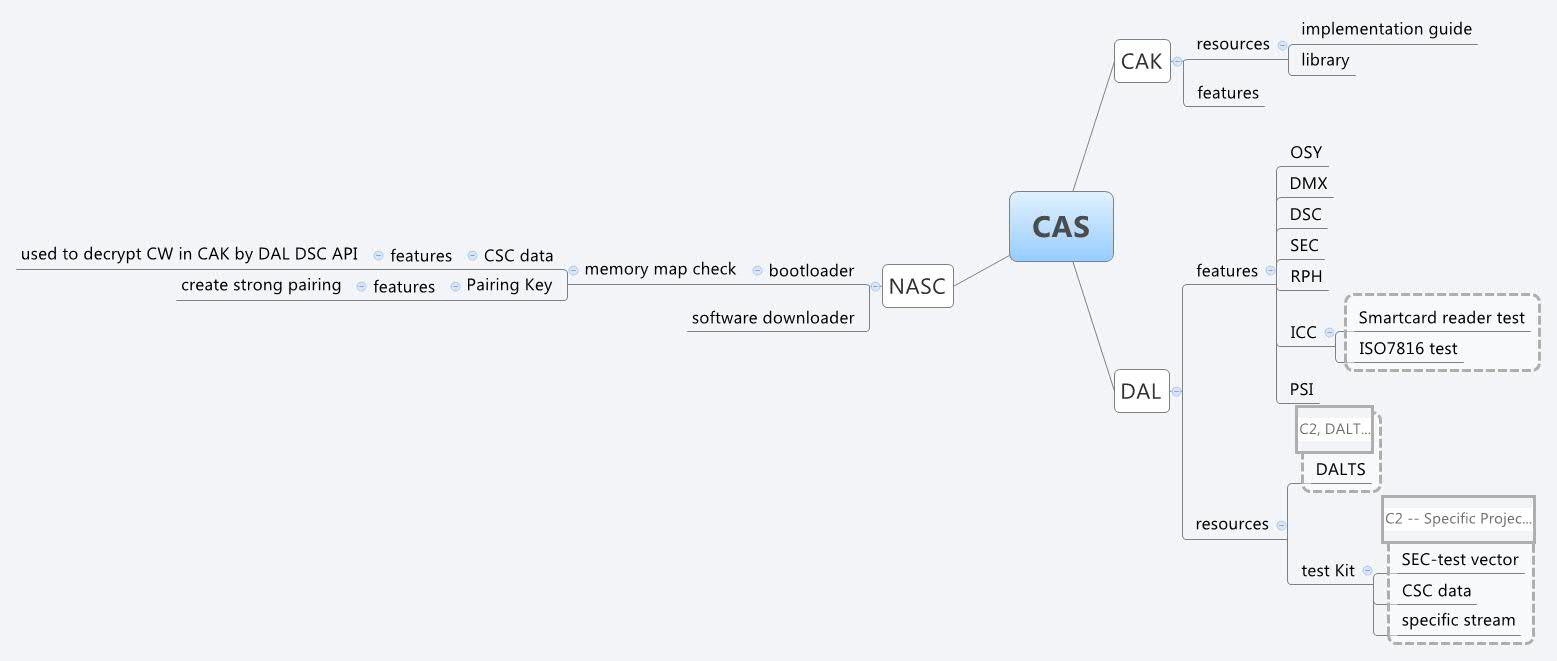Viewport: 1557px width, 661px height.
Task: Collapse the DAL features branch
Action: click(1270, 271)
